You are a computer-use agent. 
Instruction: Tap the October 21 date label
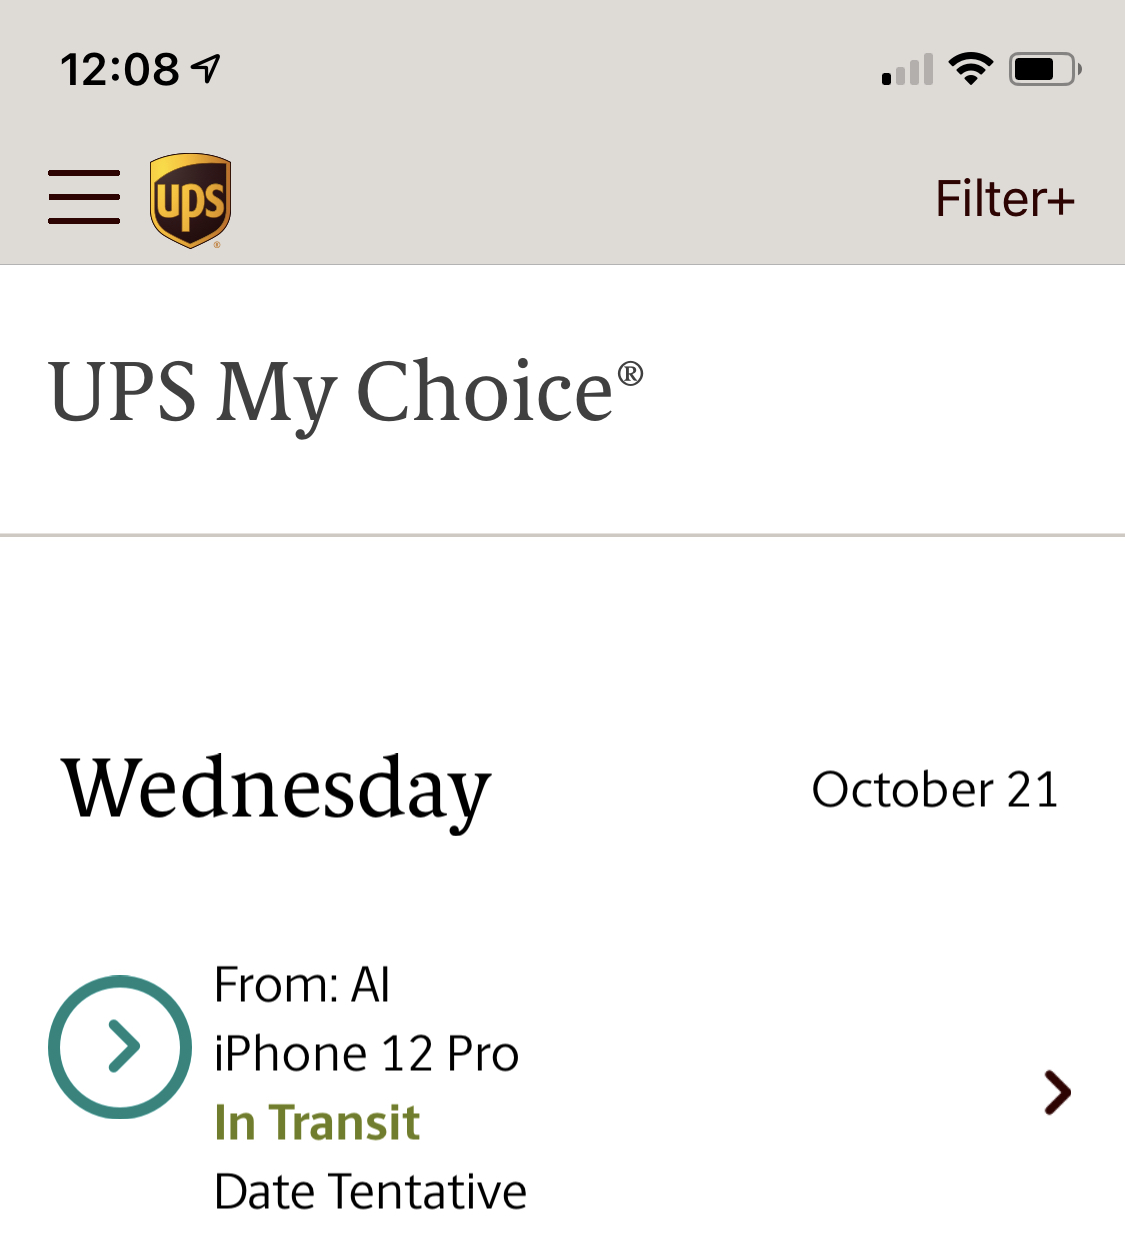[x=935, y=790]
